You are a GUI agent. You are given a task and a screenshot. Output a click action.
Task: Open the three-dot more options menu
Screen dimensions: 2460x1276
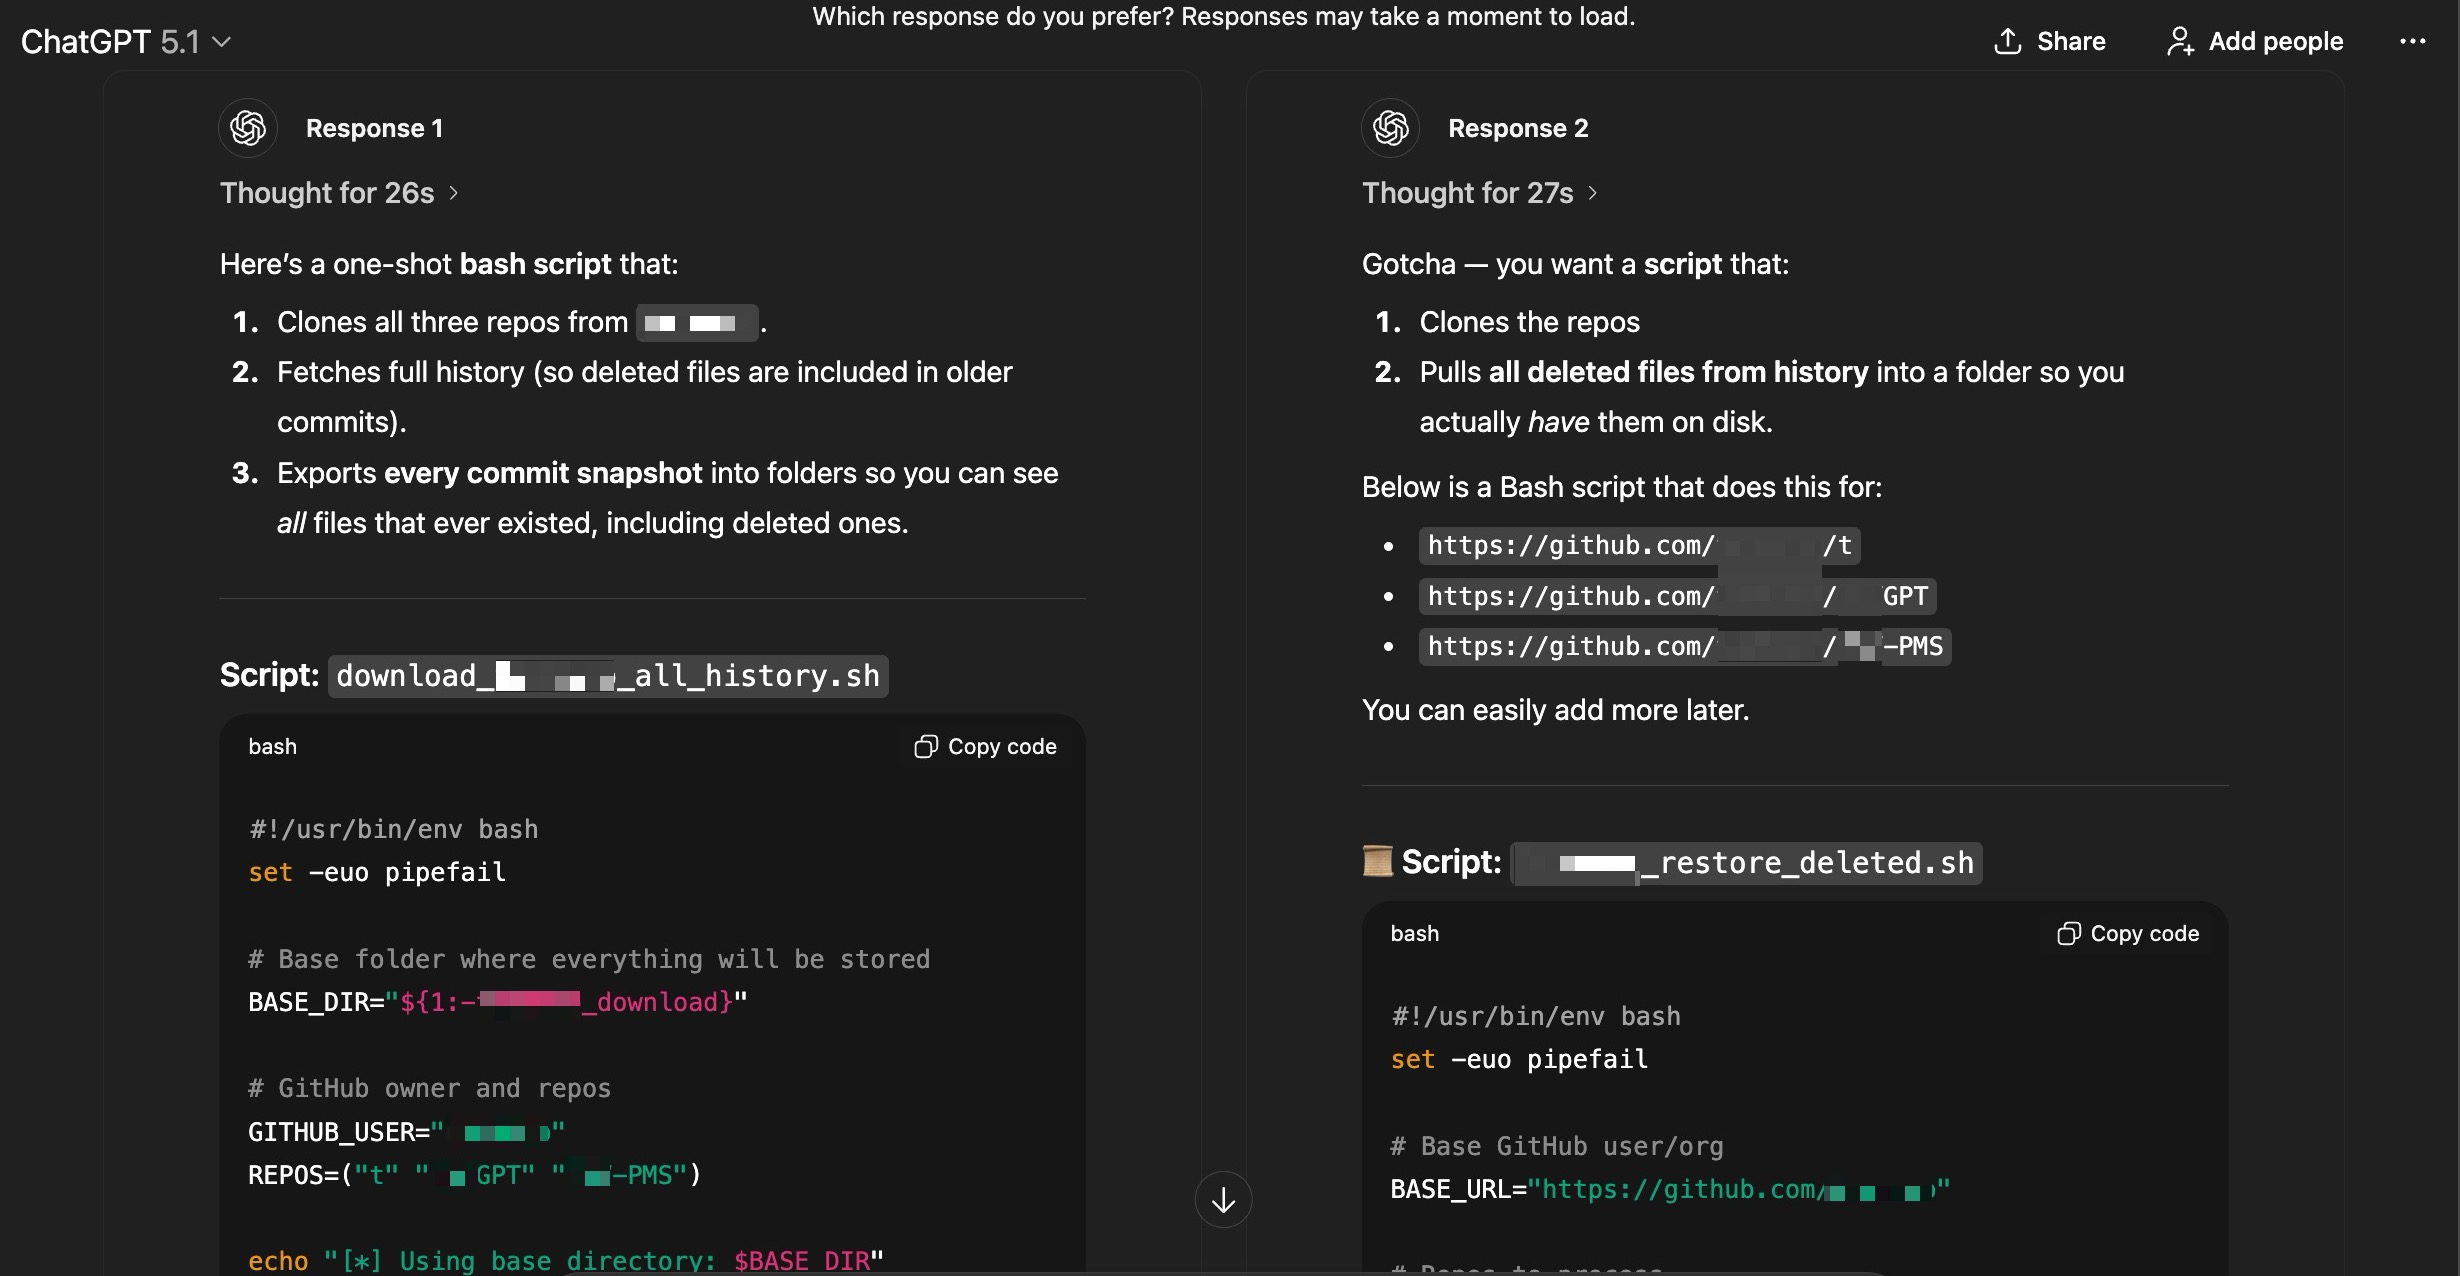coord(2412,41)
